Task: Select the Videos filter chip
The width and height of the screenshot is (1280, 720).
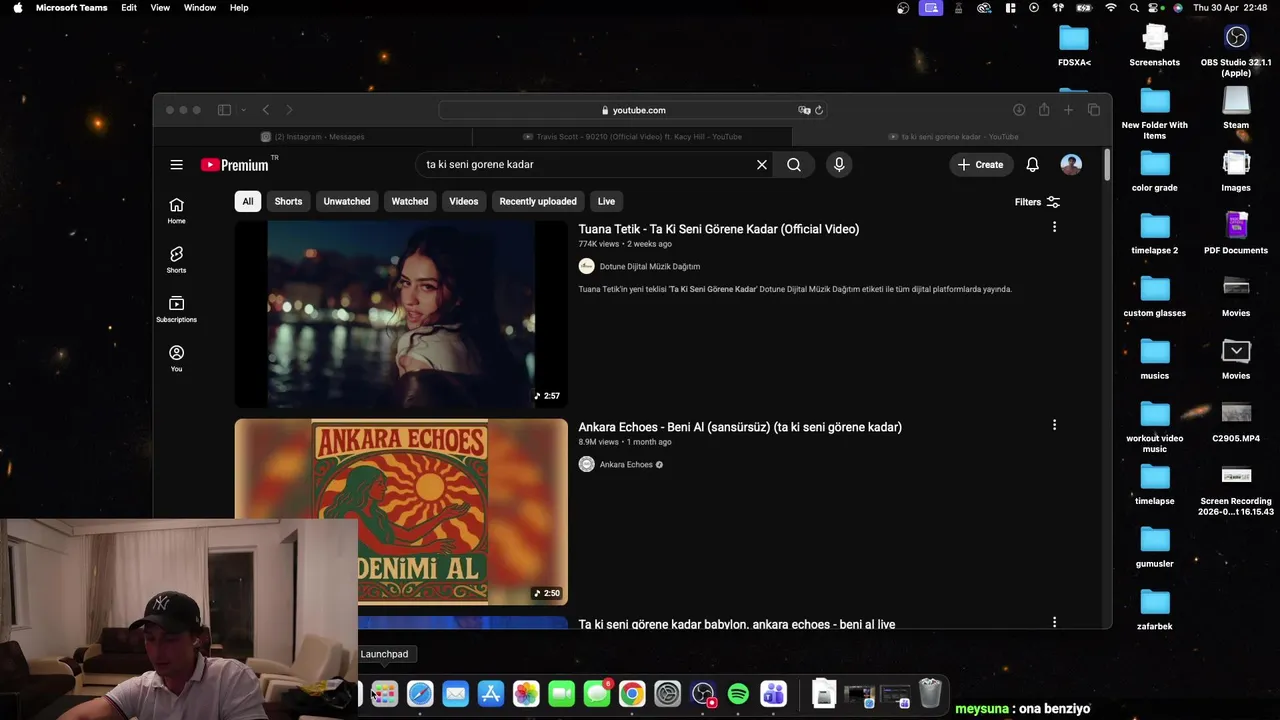Action: click(464, 202)
